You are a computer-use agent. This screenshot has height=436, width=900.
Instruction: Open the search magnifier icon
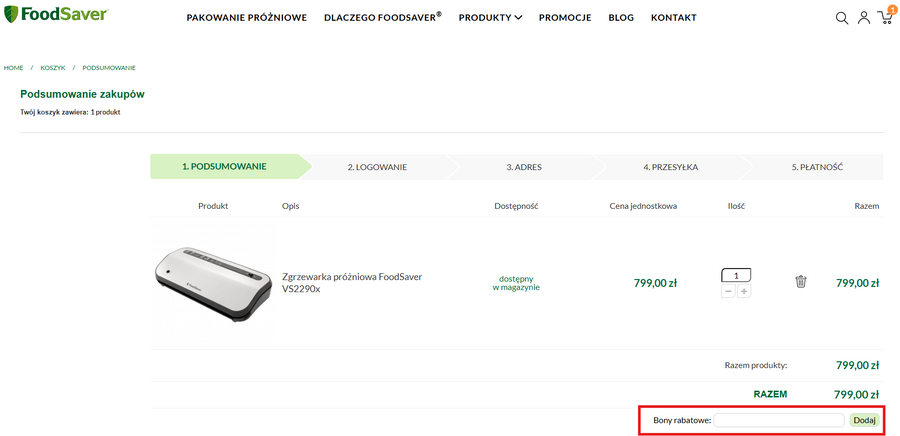[842, 18]
